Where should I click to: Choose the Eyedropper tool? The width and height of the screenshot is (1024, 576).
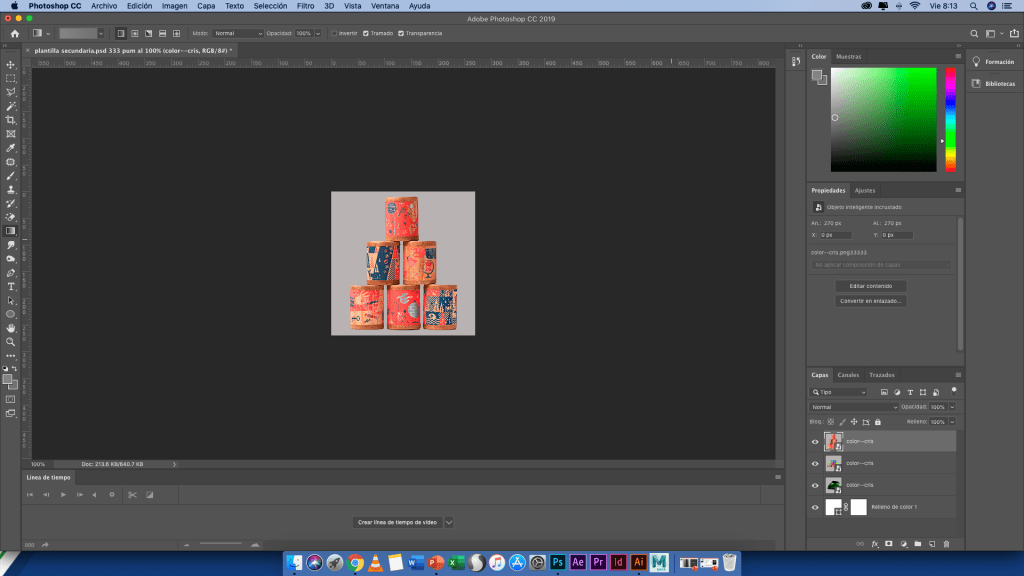[x=11, y=147]
